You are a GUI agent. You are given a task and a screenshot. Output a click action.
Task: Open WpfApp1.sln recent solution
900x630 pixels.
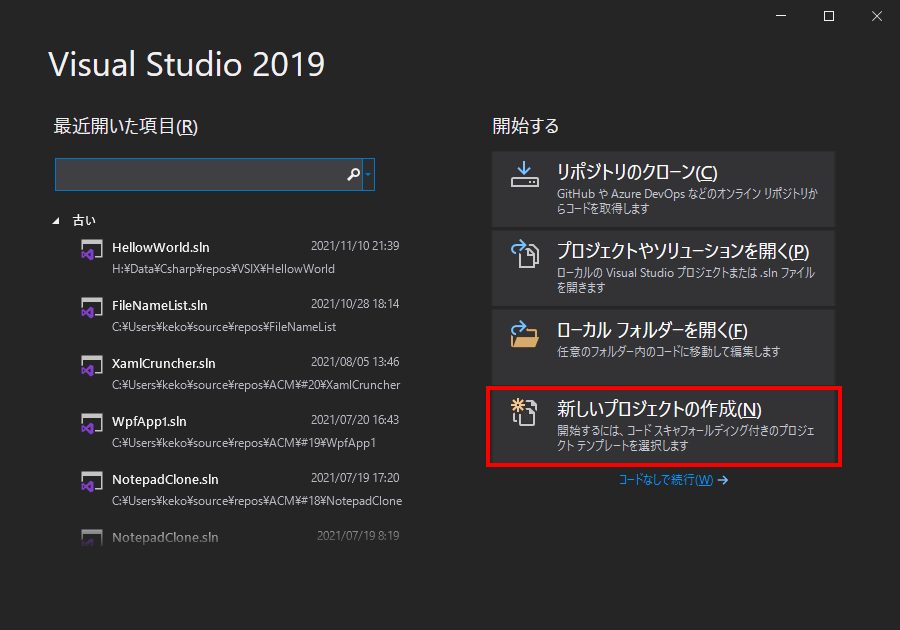click(240, 431)
